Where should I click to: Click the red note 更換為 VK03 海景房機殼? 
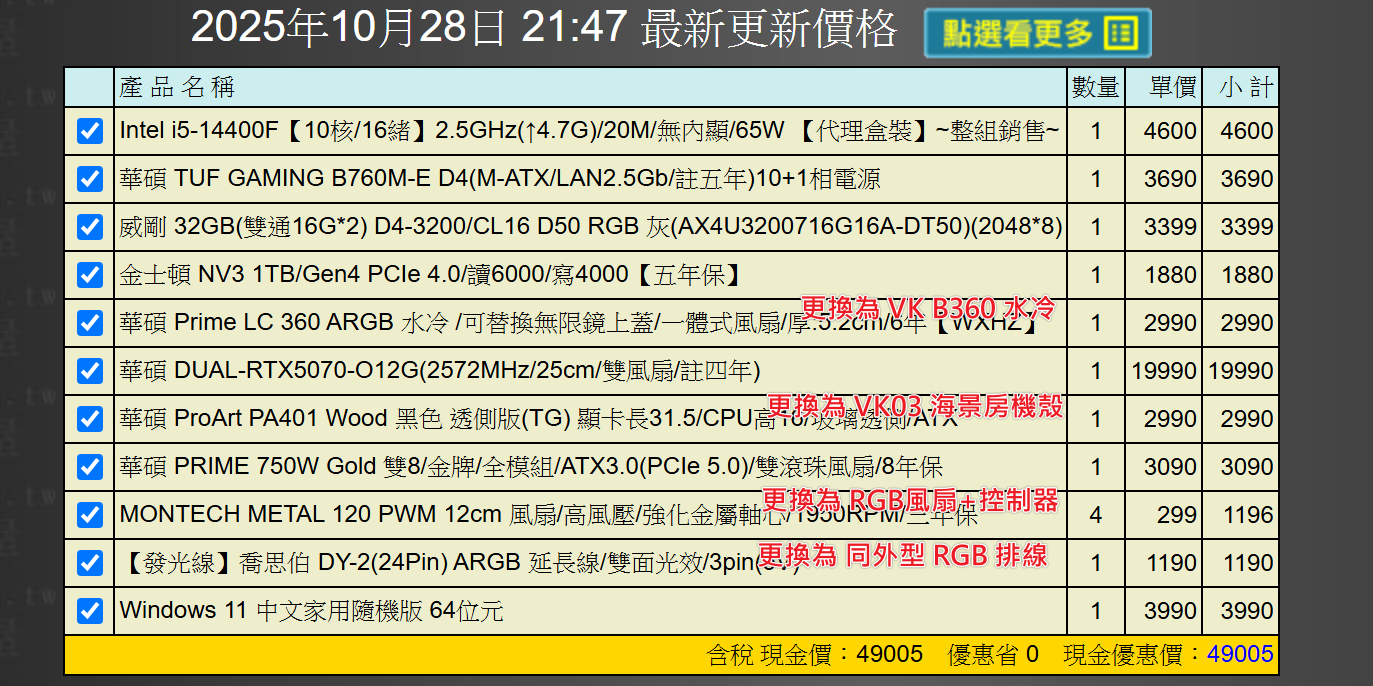[x=914, y=406]
